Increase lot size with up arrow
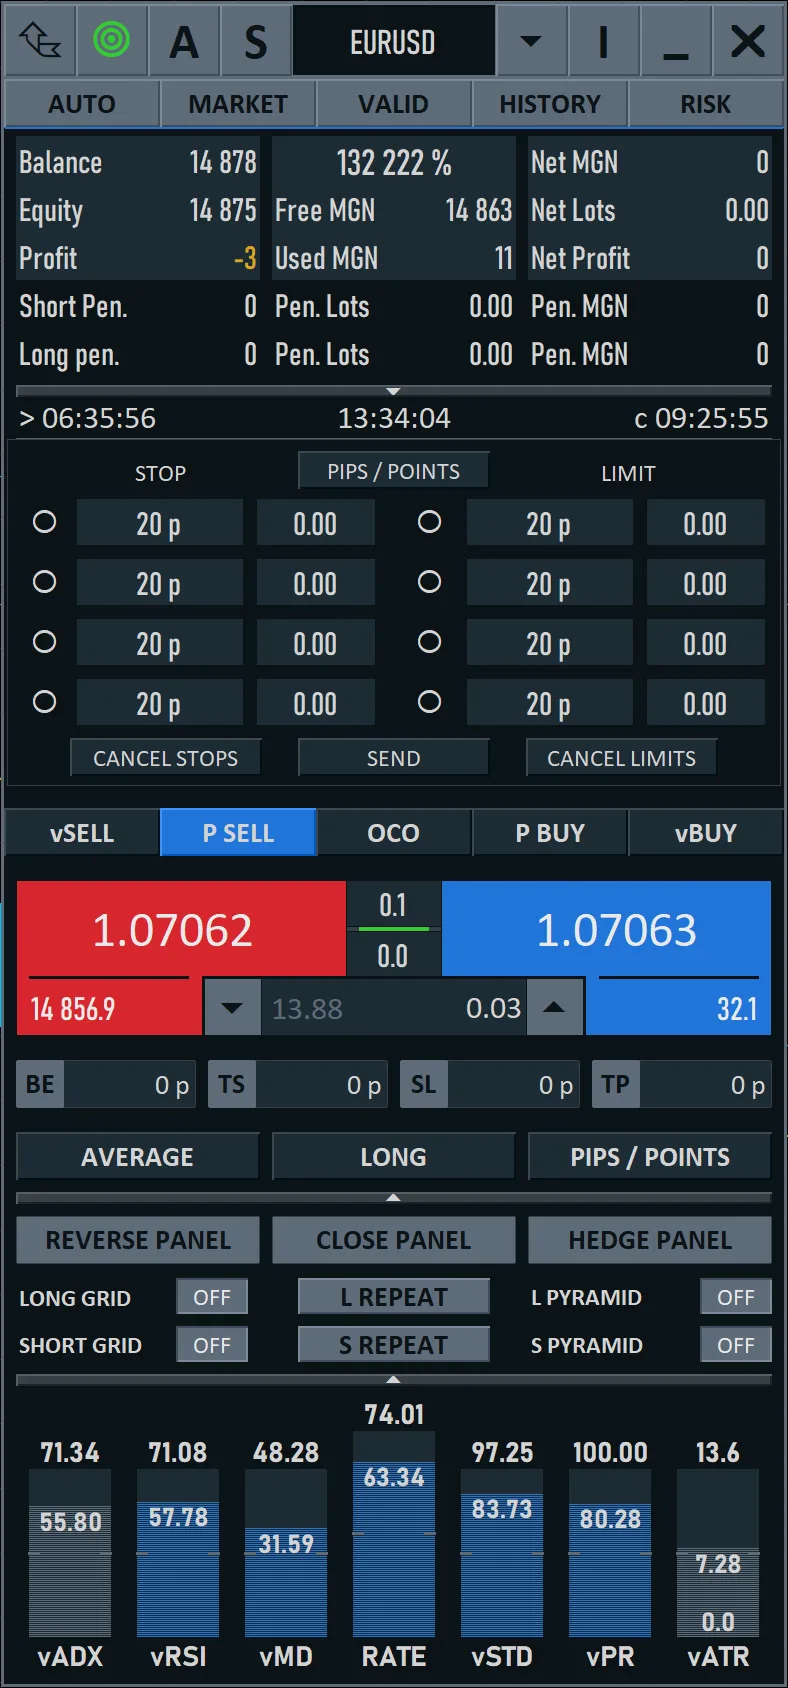788x1688 pixels. (554, 1008)
